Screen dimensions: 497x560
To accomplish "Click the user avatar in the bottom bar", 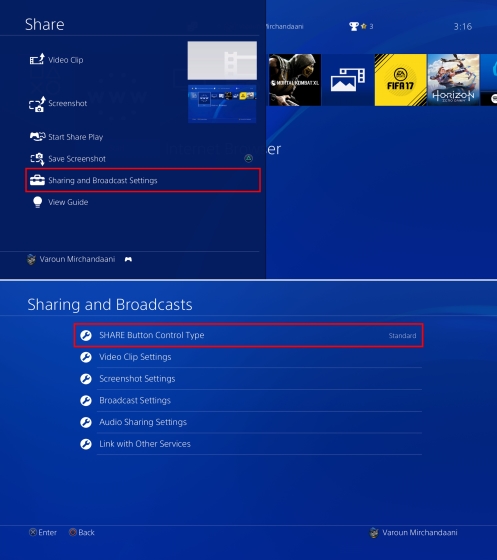I will click(374, 533).
